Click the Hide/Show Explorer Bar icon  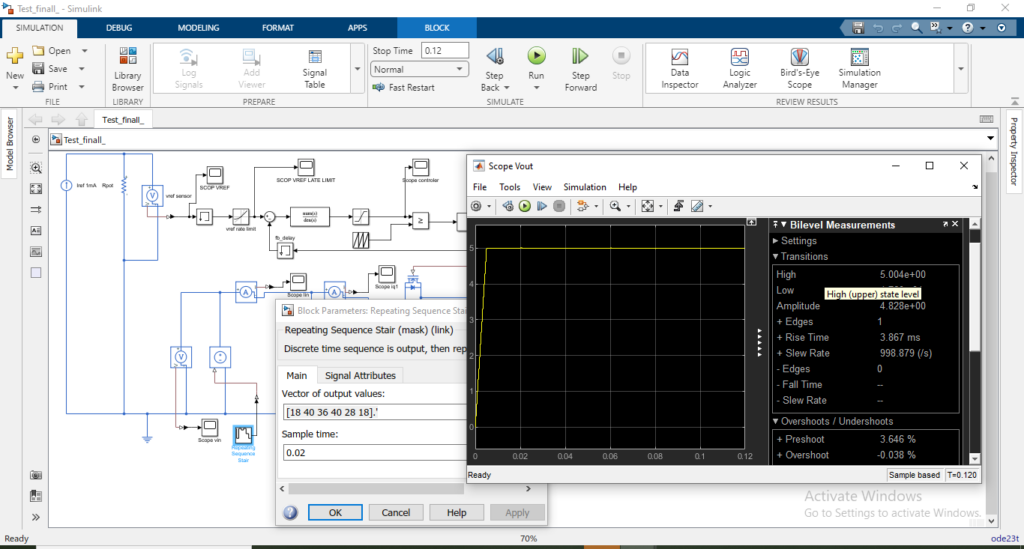(x=36, y=140)
